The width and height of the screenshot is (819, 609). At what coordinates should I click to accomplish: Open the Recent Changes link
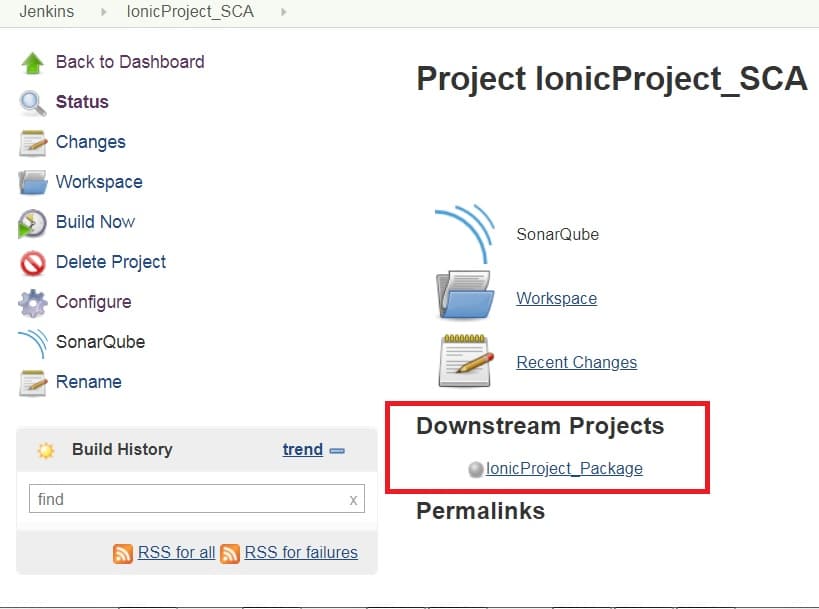point(577,362)
